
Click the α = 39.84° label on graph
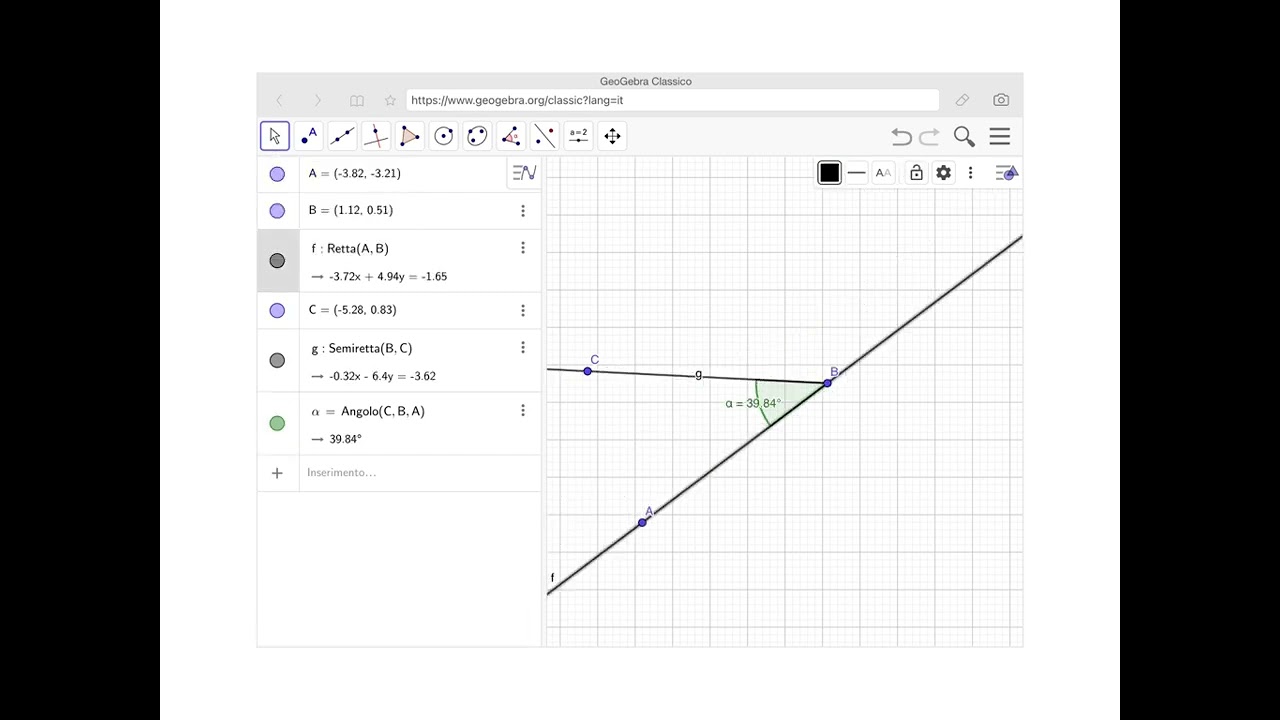pos(753,404)
